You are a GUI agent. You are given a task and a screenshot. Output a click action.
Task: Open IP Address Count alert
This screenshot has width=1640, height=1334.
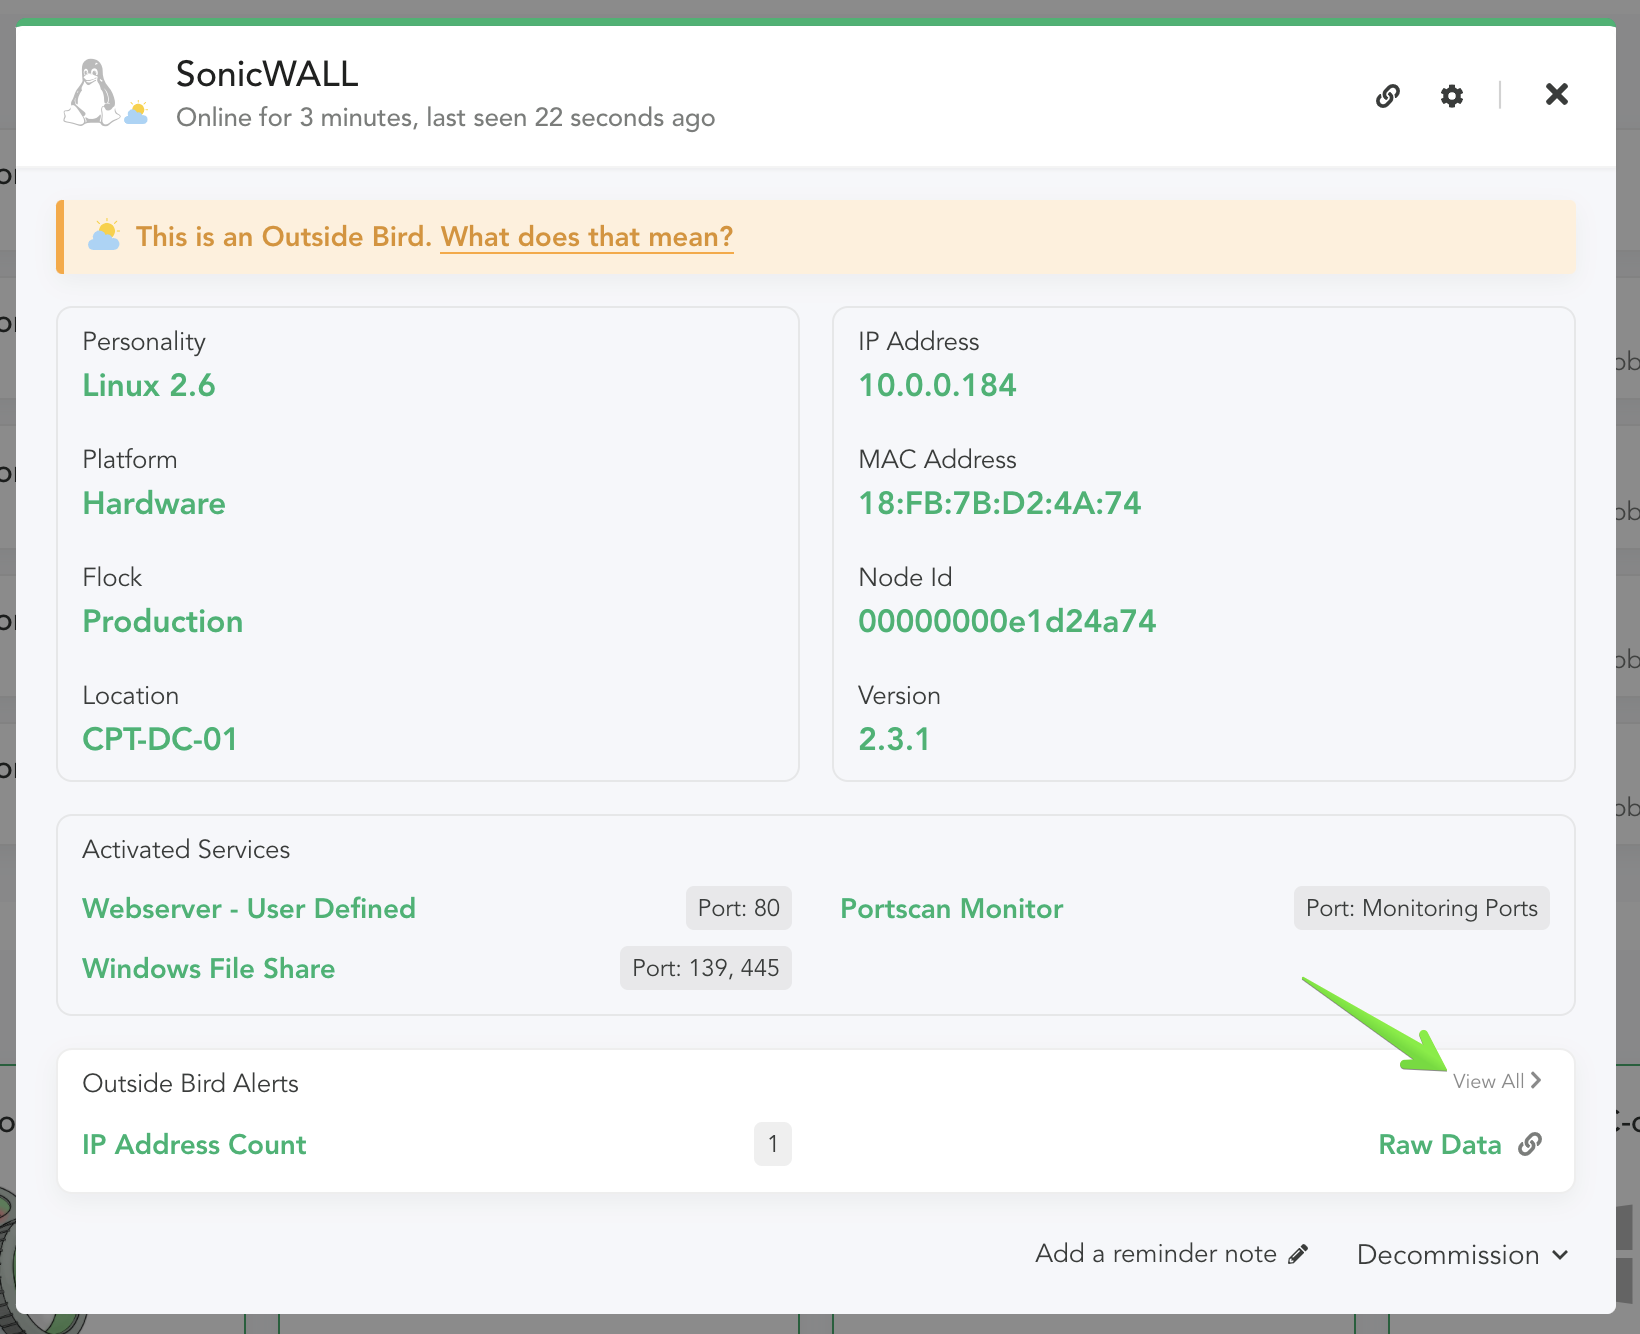click(194, 1144)
